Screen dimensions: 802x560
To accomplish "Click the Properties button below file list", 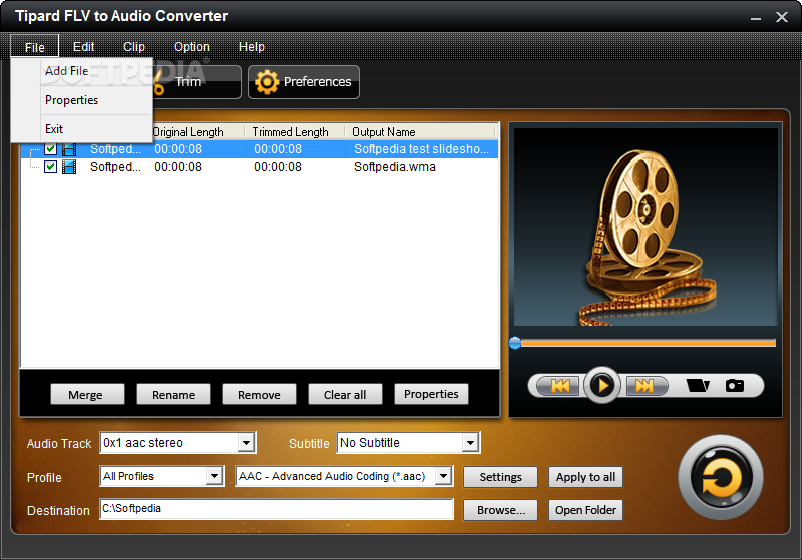I will click(x=431, y=394).
